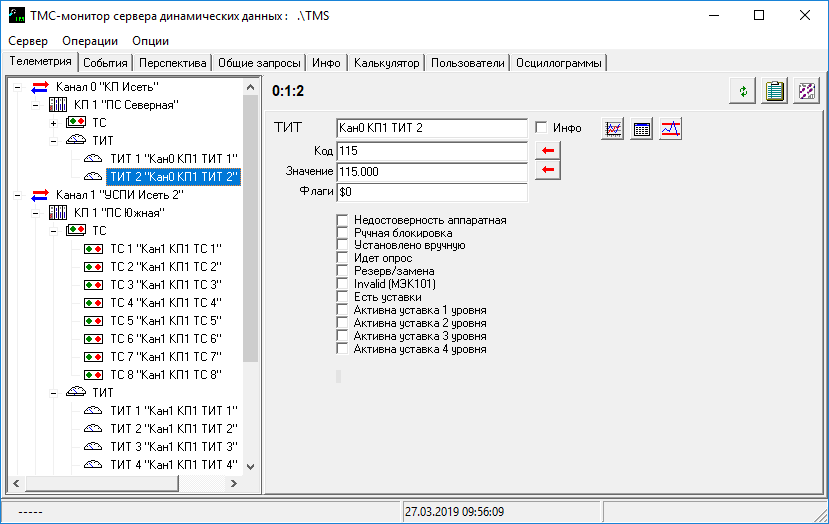This screenshot has height=524, width=829.
Task: Select ТИТ 1 "Кан0 КП1 ТИТ 1" item
Action: point(174,159)
